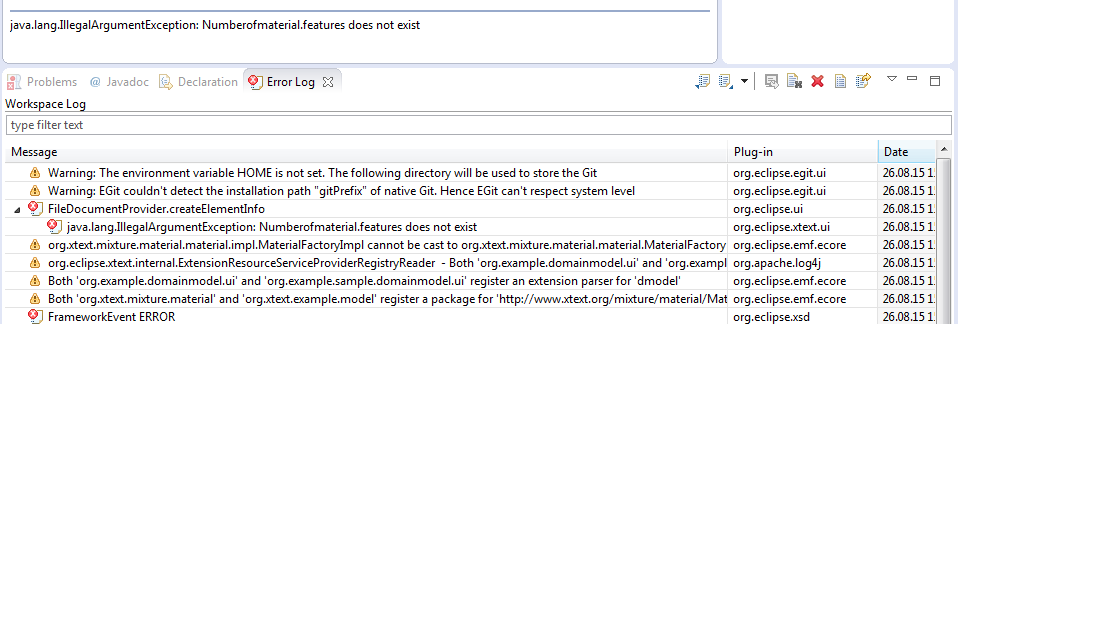Minimize the Error Log view panel

pos(912,79)
